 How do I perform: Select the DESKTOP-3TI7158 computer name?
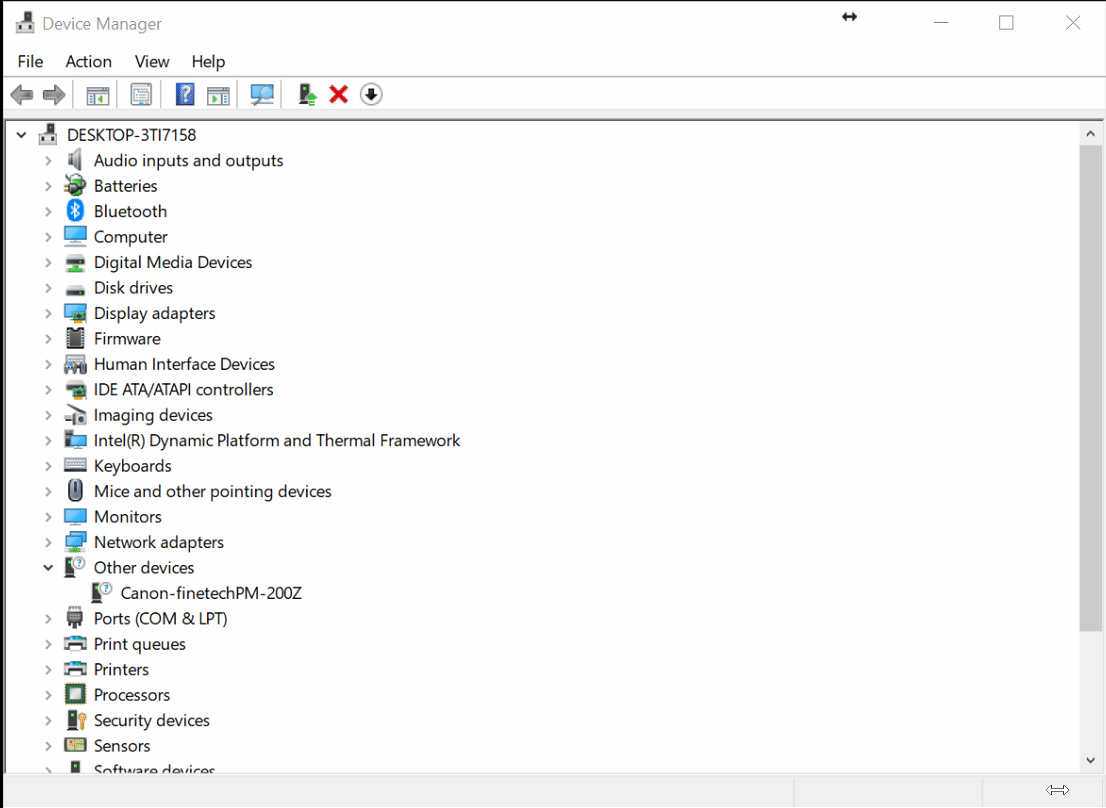[131, 135]
